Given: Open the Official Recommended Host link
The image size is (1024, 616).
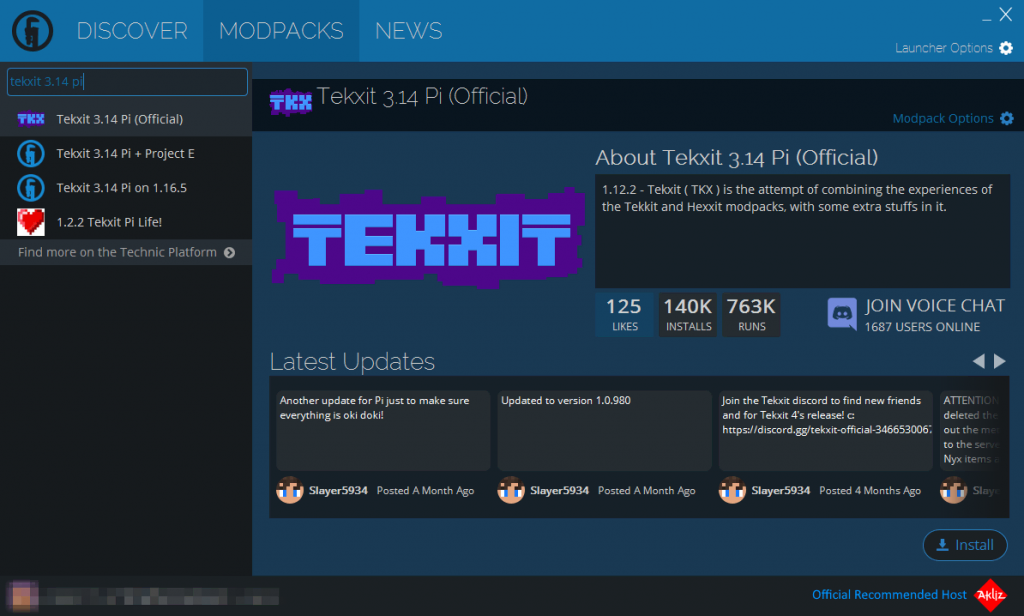Looking at the screenshot, I should pyautogui.click(x=888, y=594).
